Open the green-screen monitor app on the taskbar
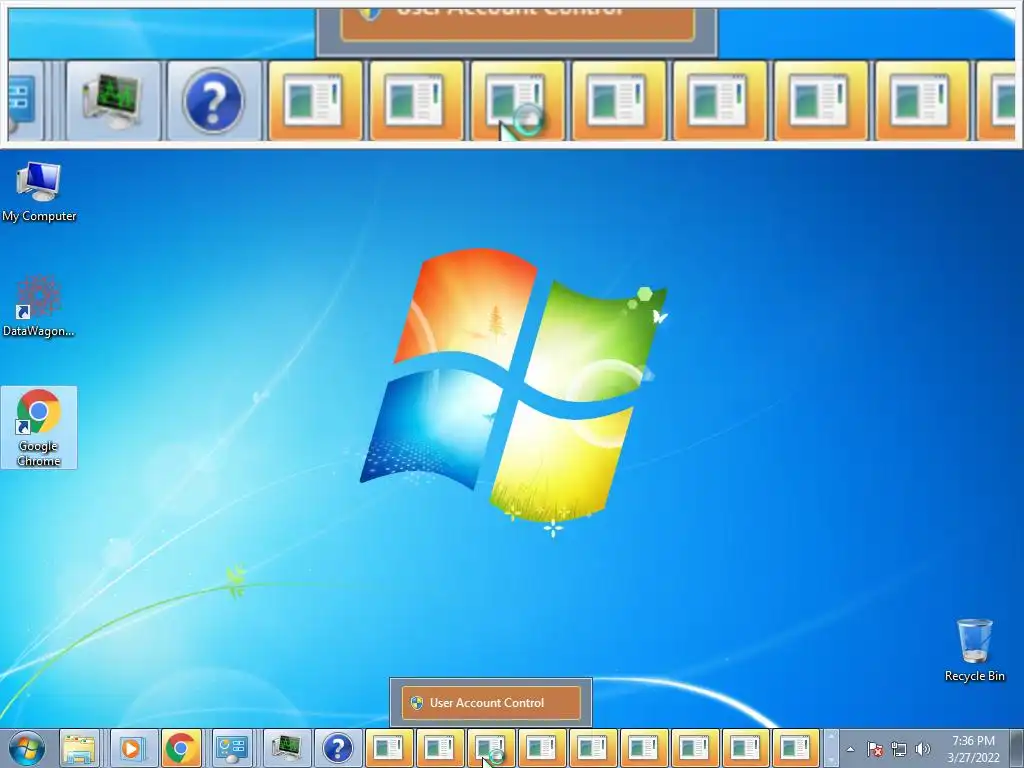 click(287, 748)
